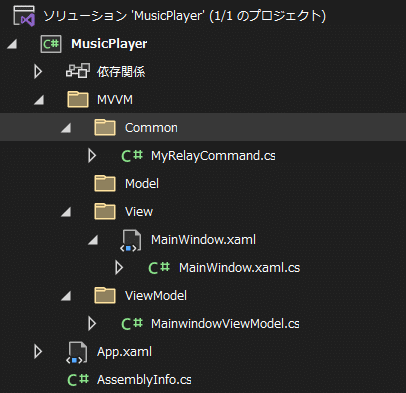Select the MVVM folder label
The width and height of the screenshot is (406, 393).
click(x=115, y=100)
